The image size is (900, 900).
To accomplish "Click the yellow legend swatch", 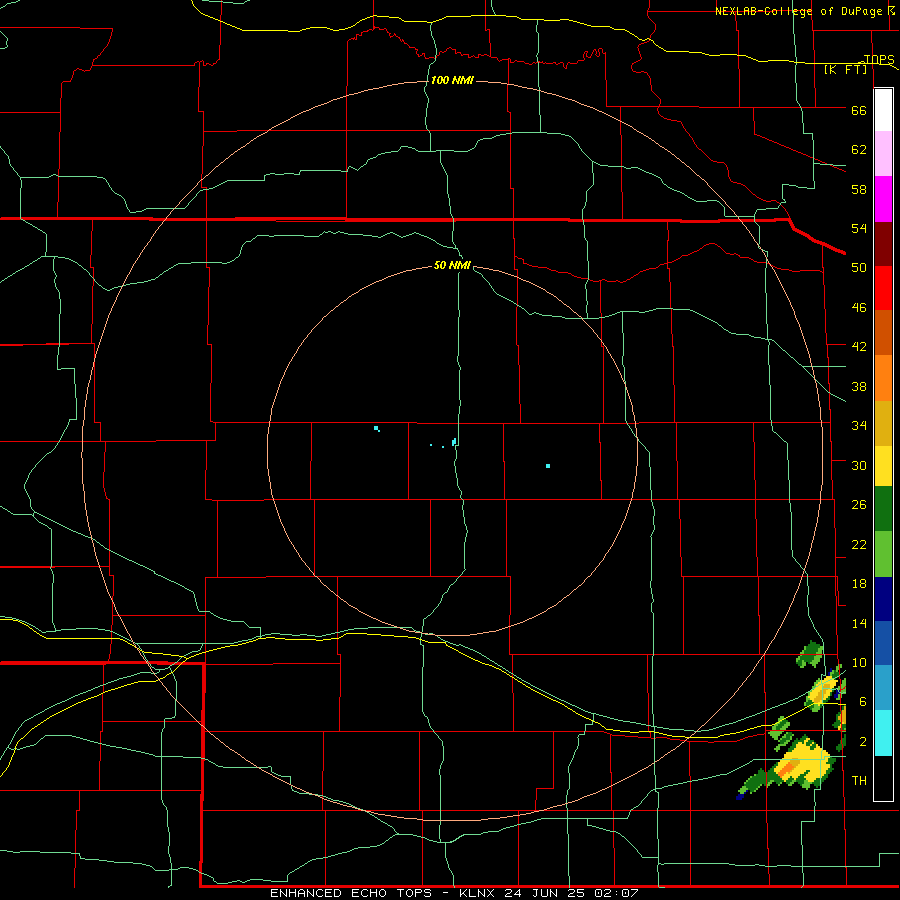I will [x=883, y=466].
